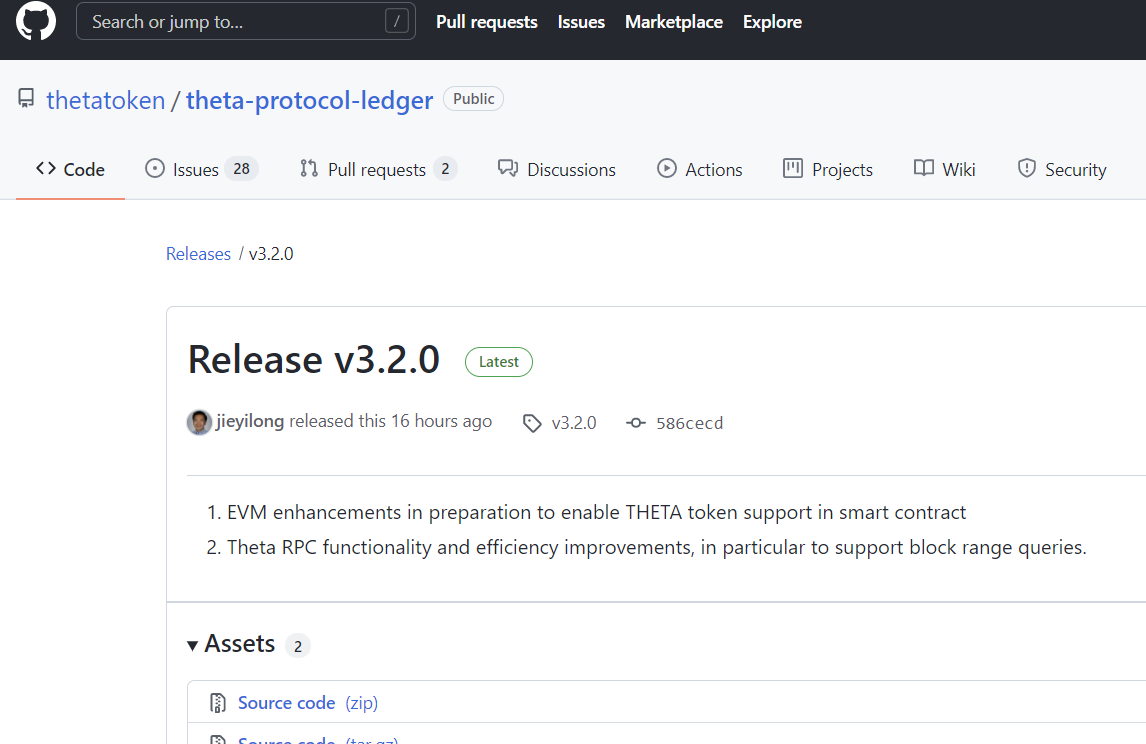Open Pull requests in top navigation bar
The image size is (1146, 744).
point(487,22)
